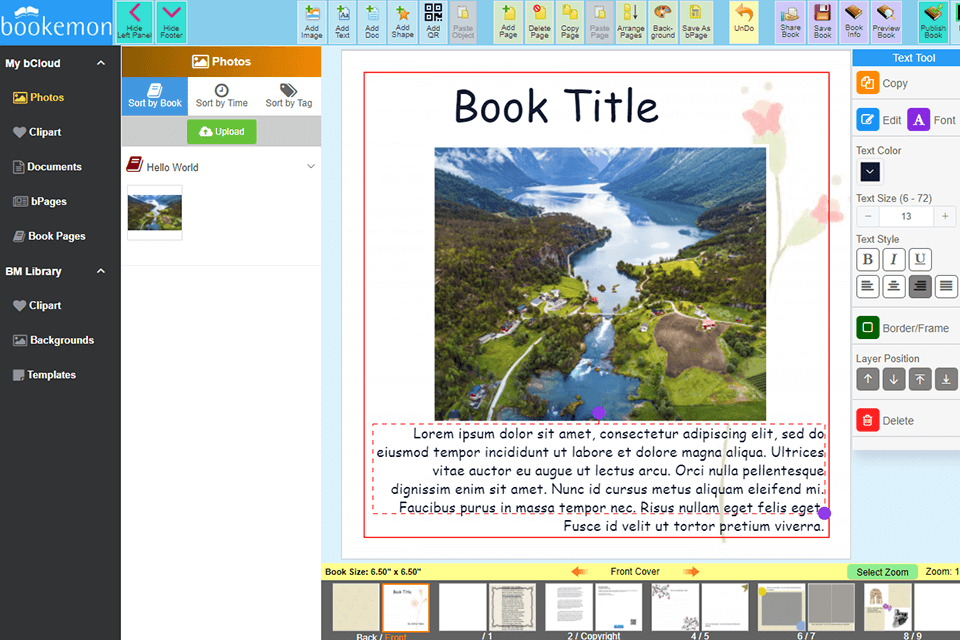The image size is (960, 640).
Task: Decrease text size with minus button
Action: [x=868, y=216]
